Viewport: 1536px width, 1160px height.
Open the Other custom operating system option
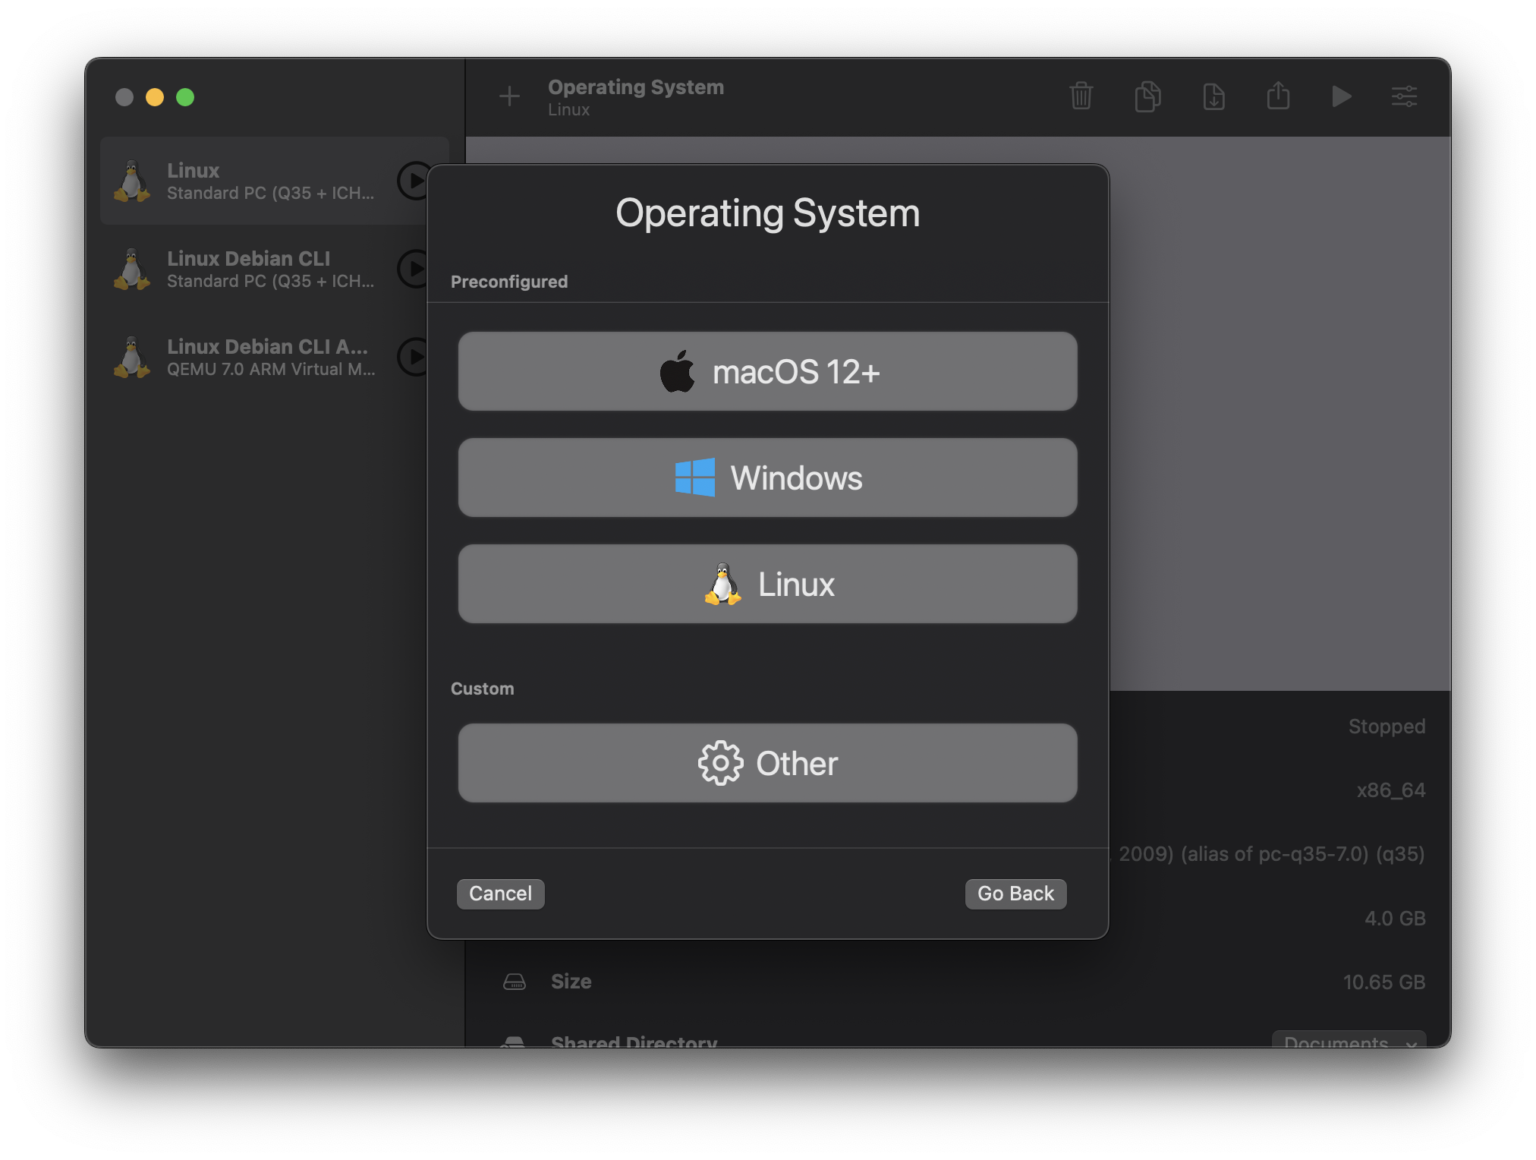(x=767, y=763)
